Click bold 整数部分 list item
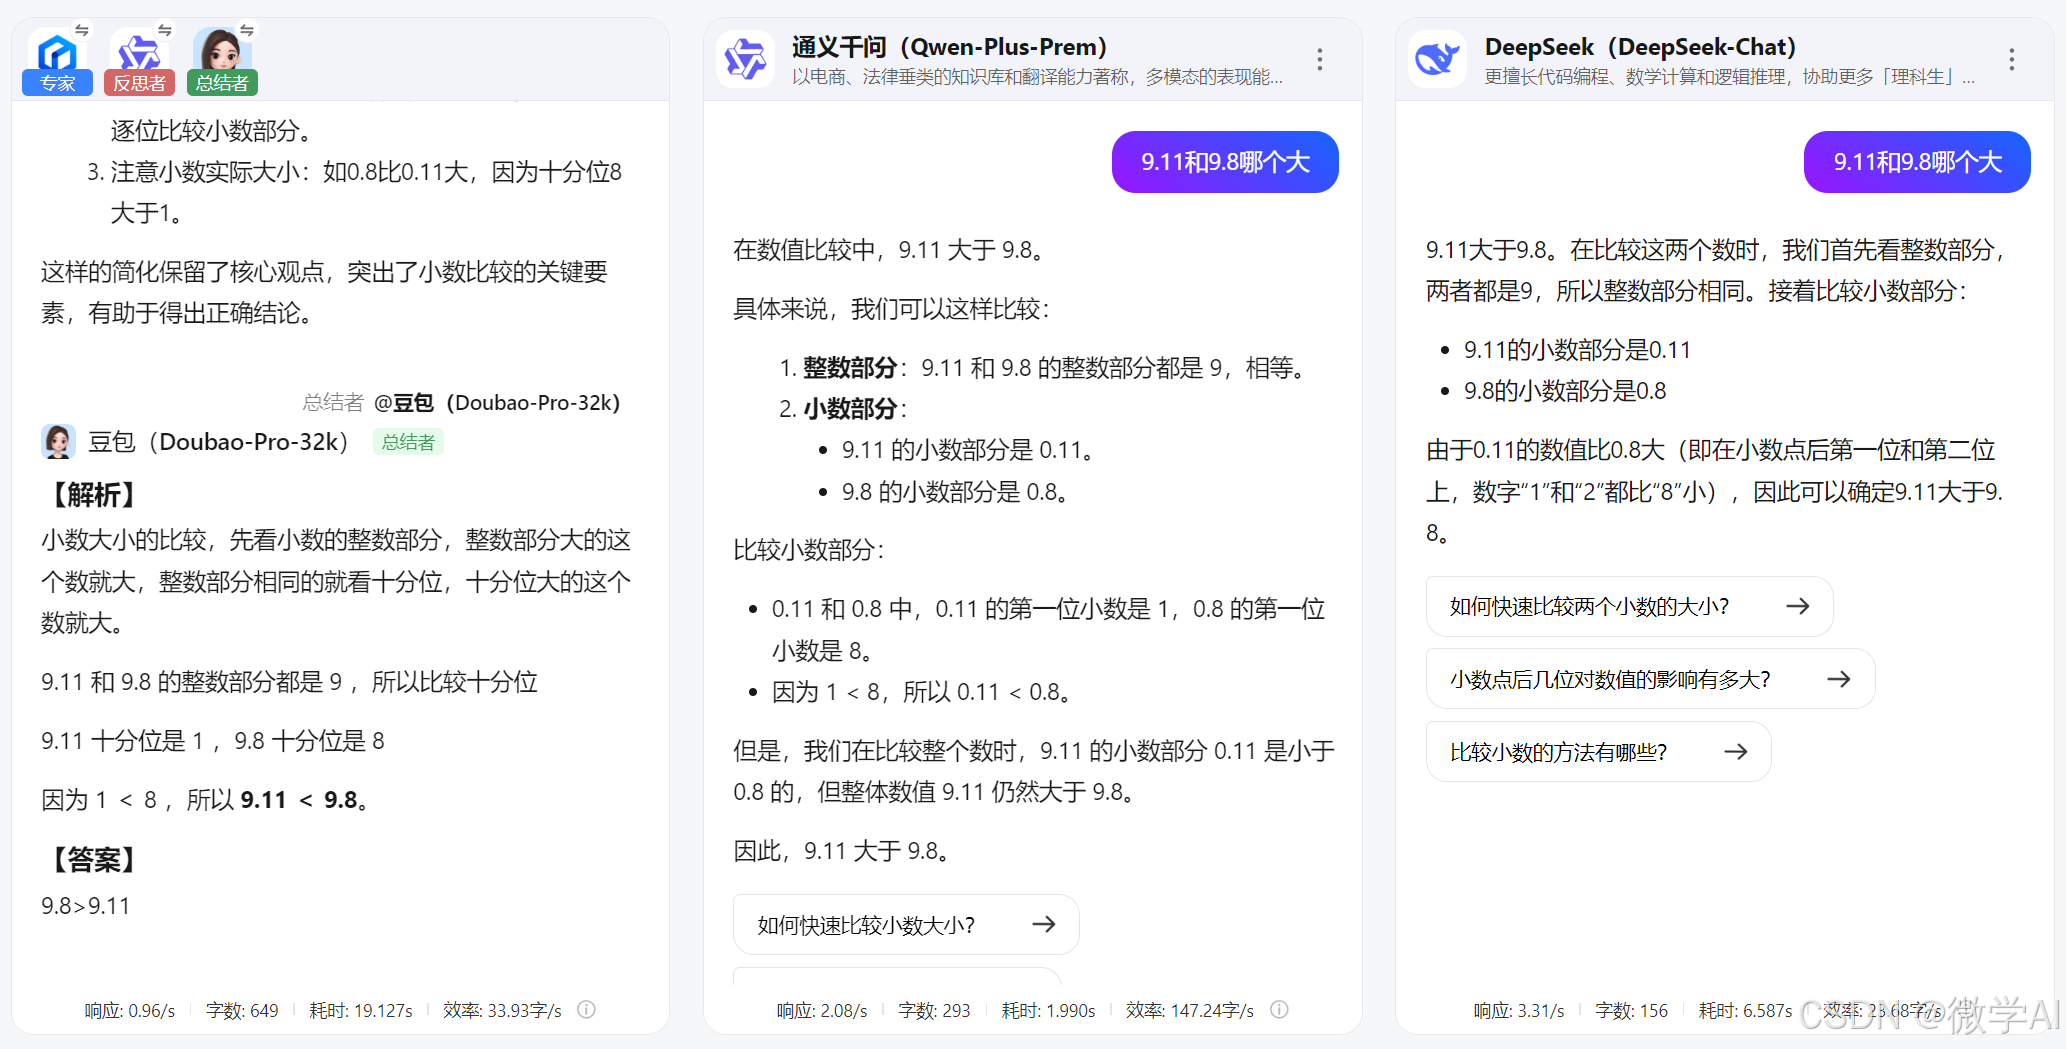Viewport: 2066px width, 1049px height. 850,368
